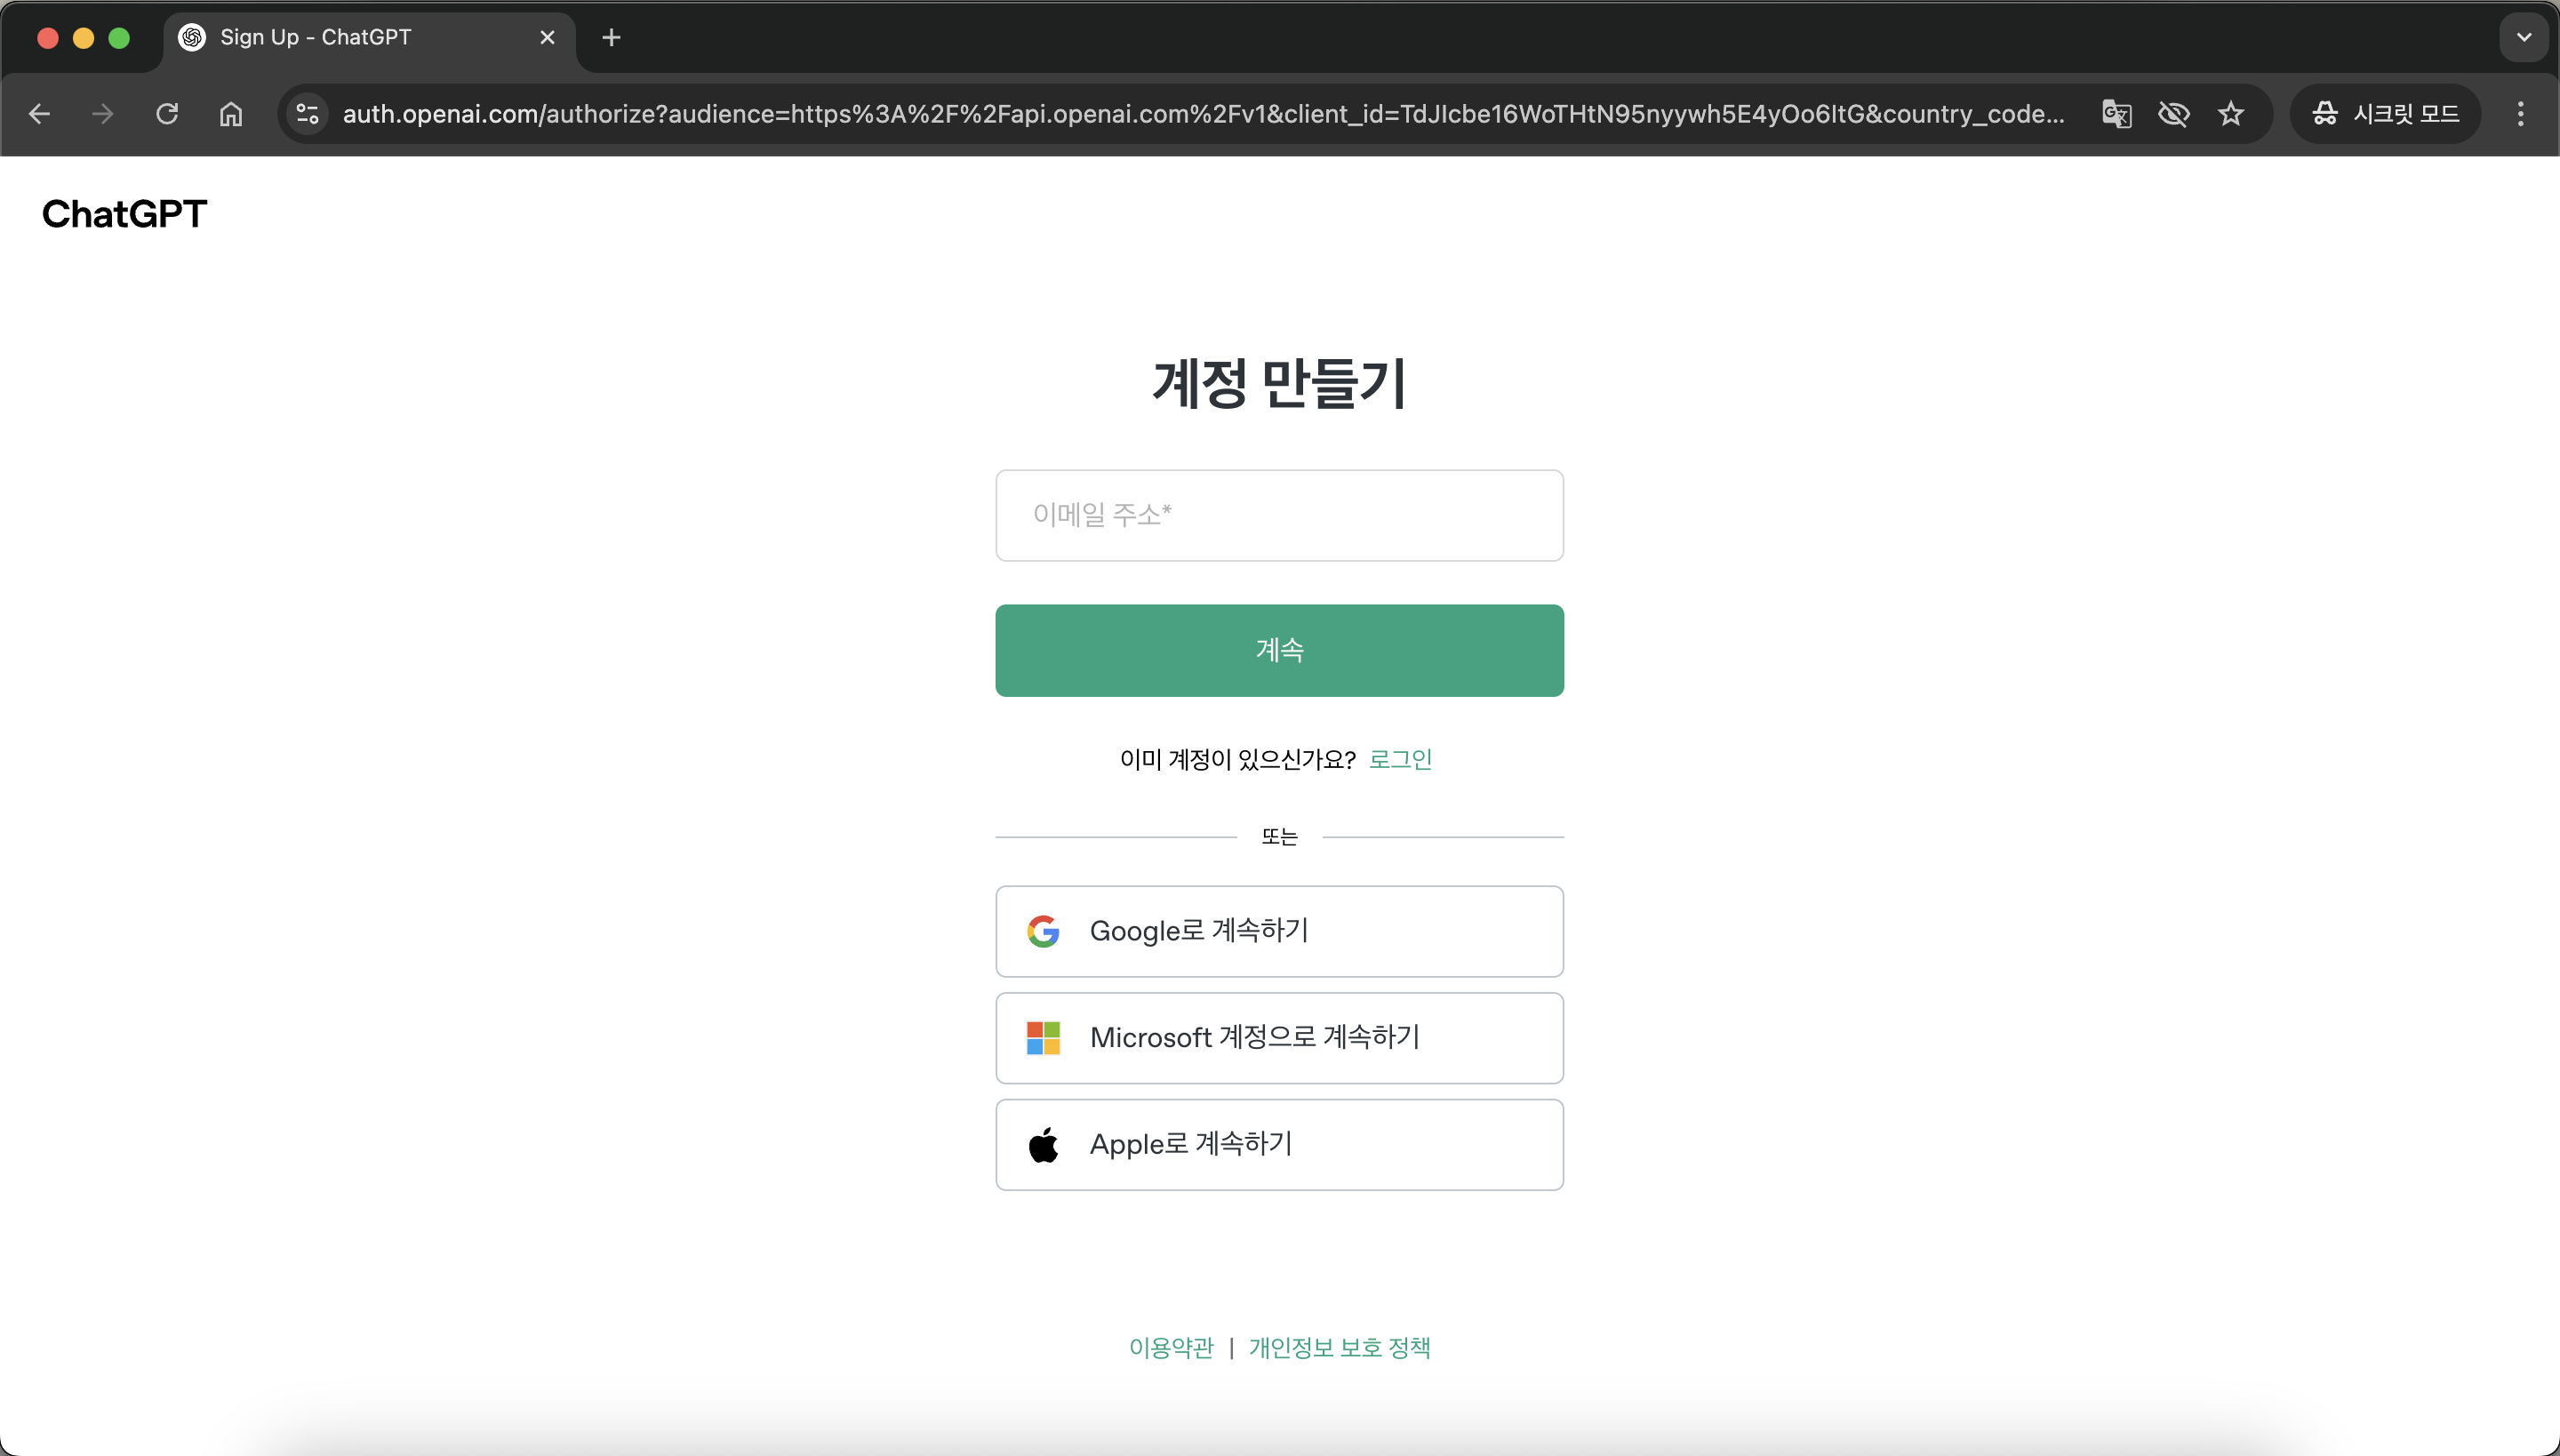Click the 시크릿 모드 incognito indicator
Viewport: 2560px width, 1456px height.
[2385, 114]
